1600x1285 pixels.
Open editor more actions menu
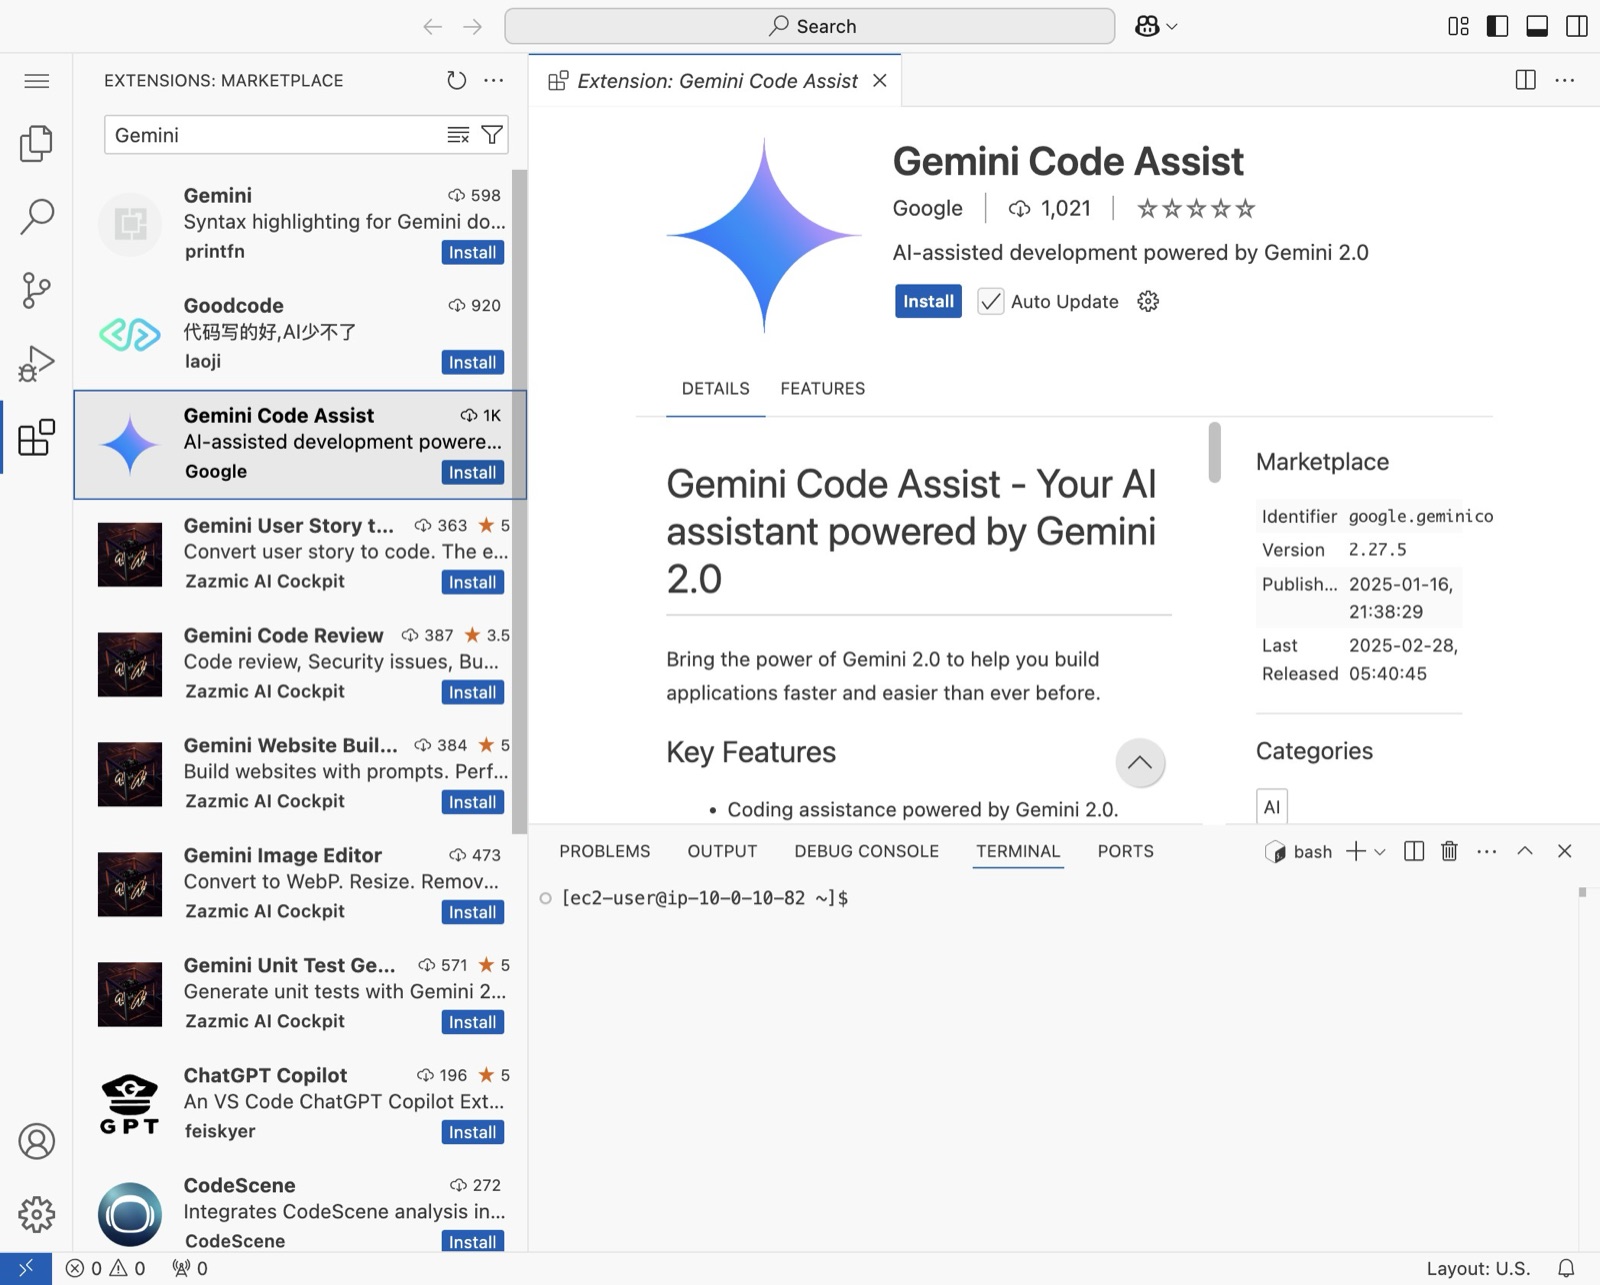1565,80
